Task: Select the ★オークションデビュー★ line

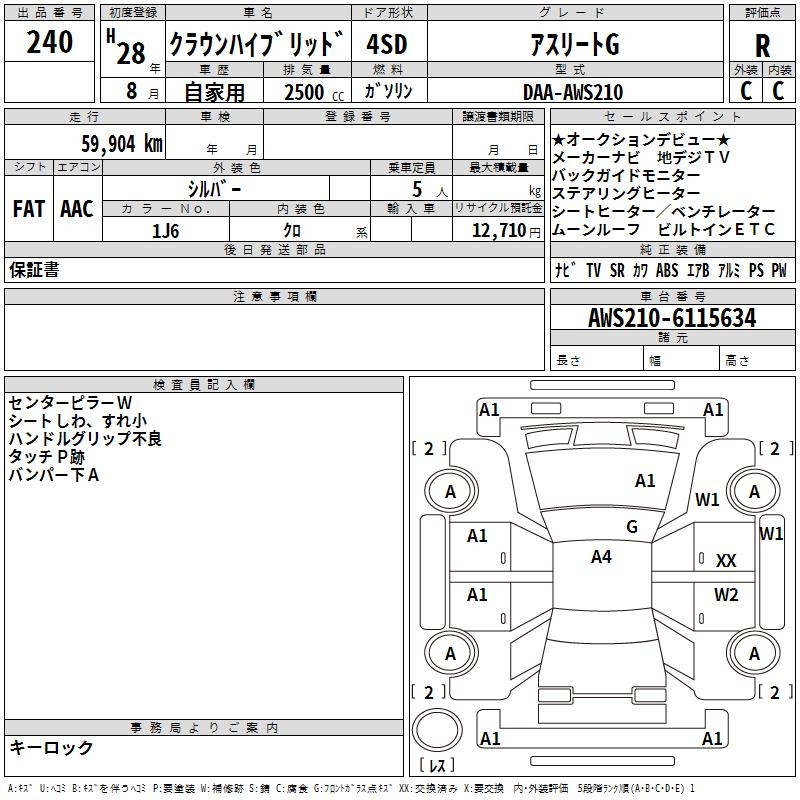Action: coord(641,139)
